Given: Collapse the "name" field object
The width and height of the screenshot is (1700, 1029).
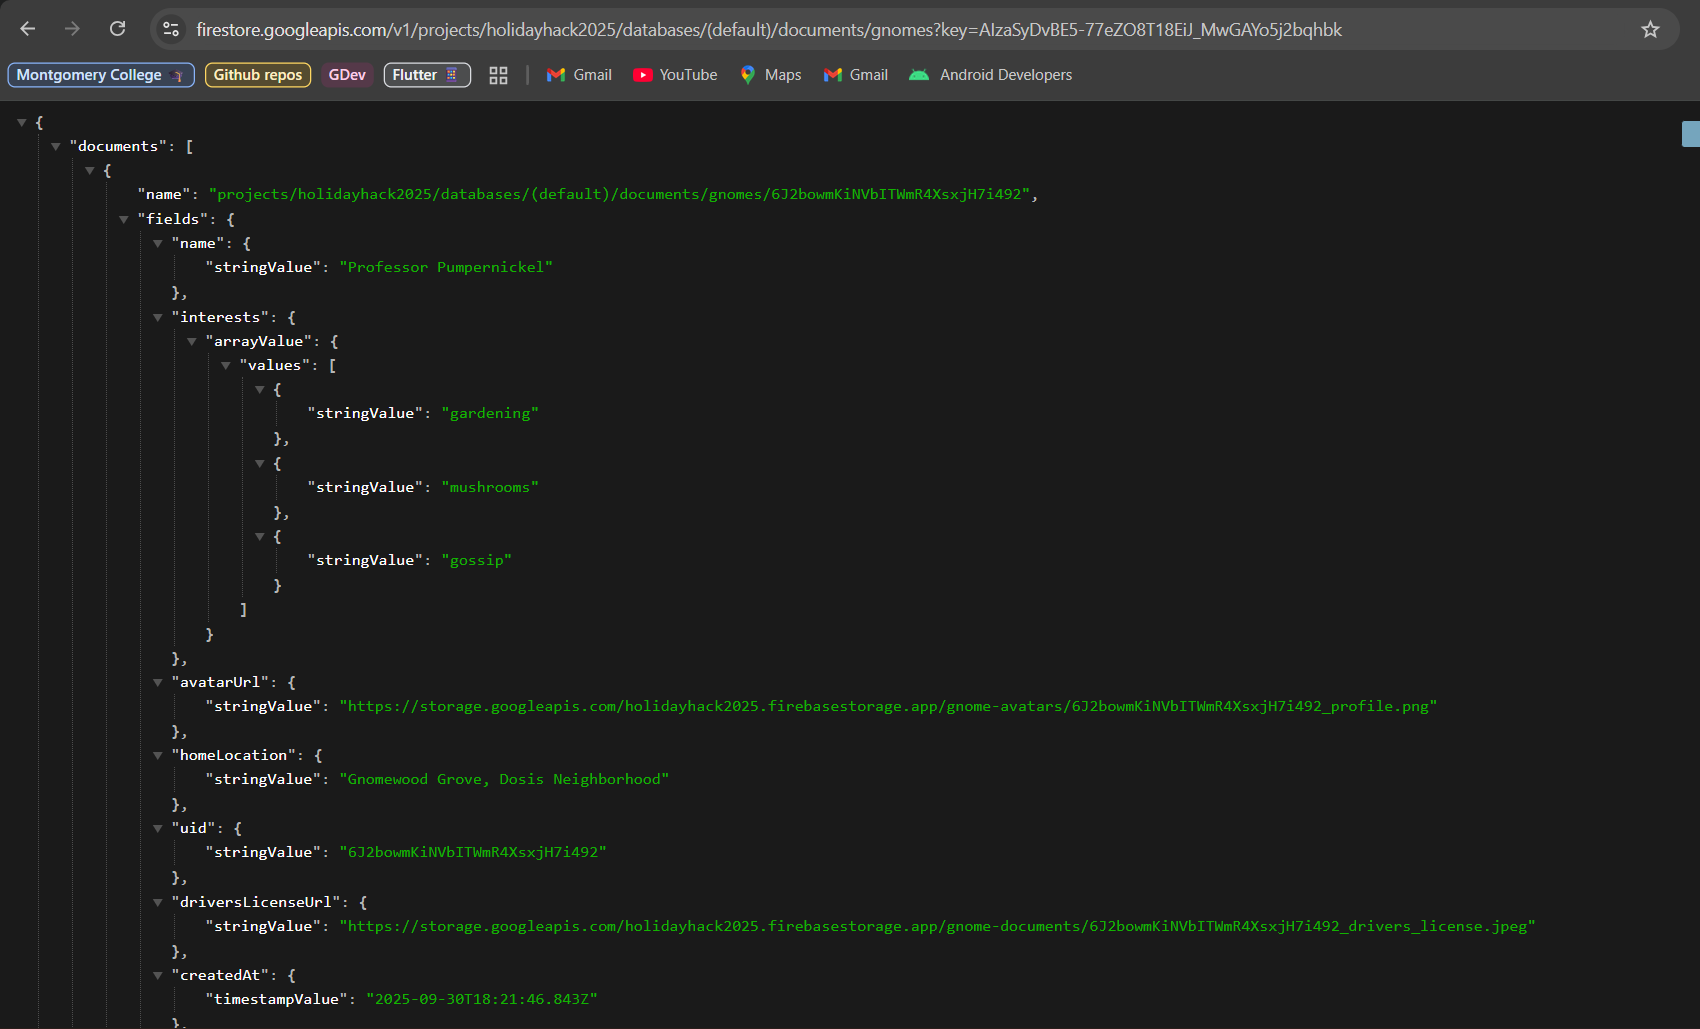Looking at the screenshot, I should (x=158, y=243).
